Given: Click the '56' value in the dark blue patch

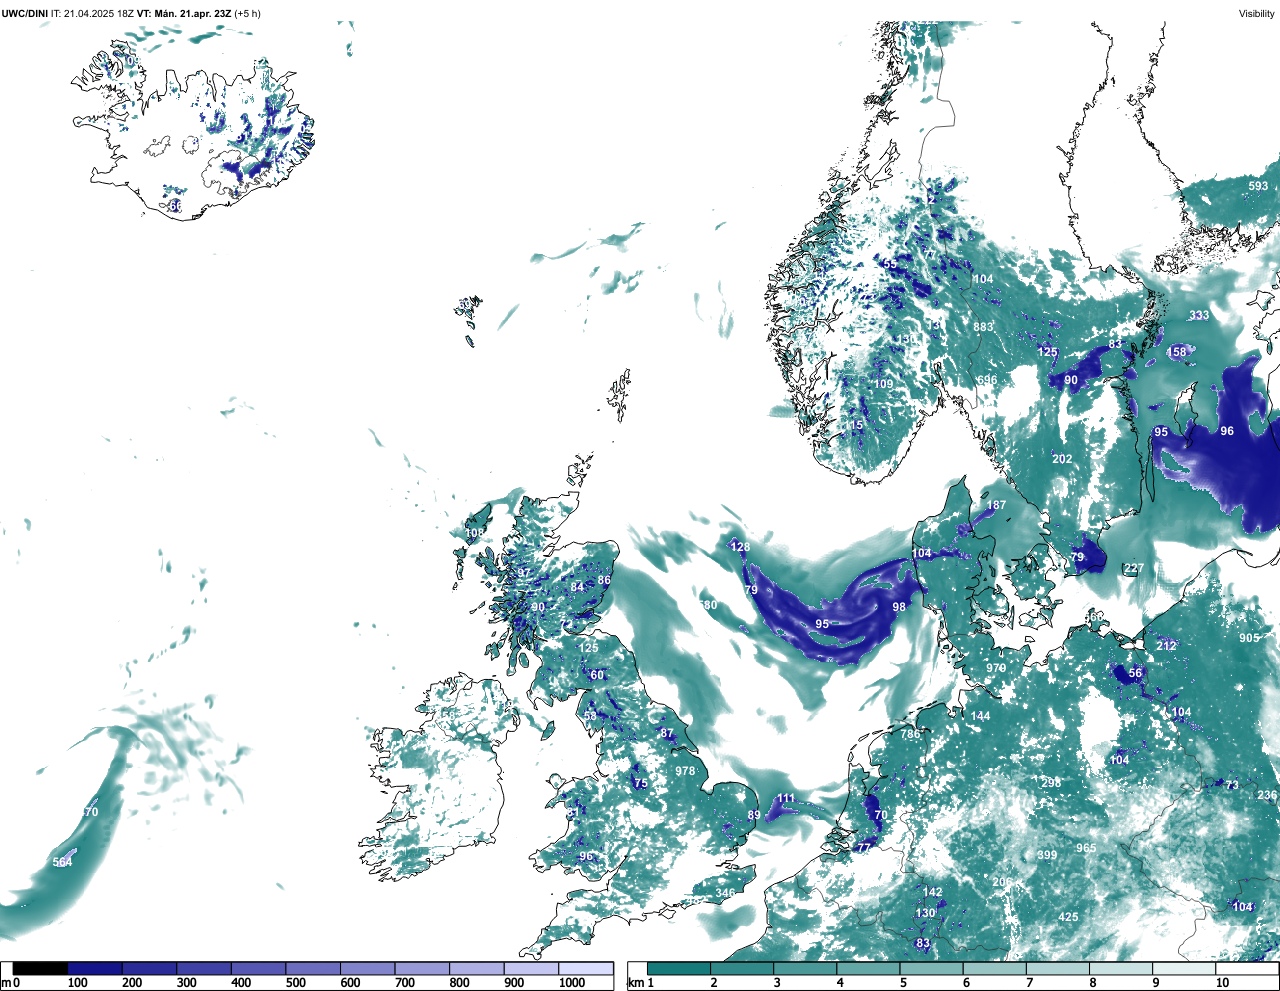Looking at the screenshot, I should tap(1135, 674).
